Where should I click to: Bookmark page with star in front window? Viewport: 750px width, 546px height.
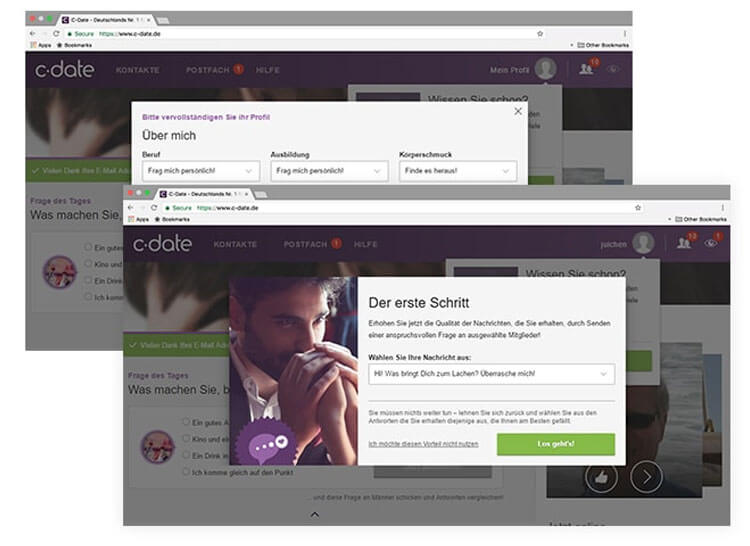638,208
